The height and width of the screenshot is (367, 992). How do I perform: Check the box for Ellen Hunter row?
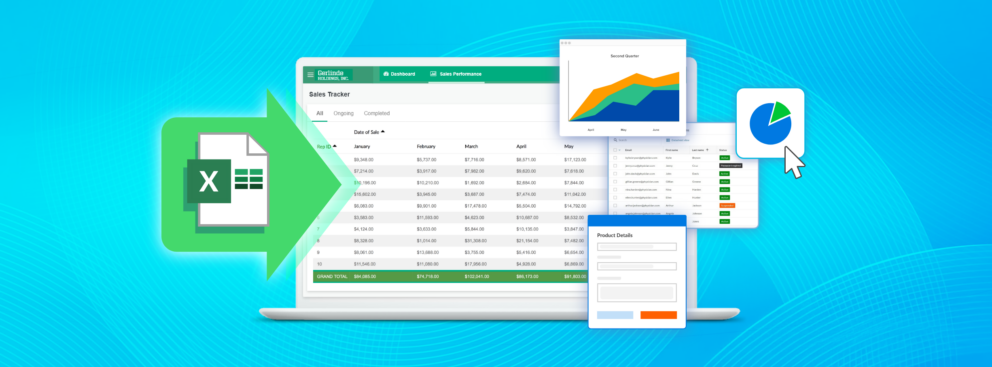coord(615,197)
